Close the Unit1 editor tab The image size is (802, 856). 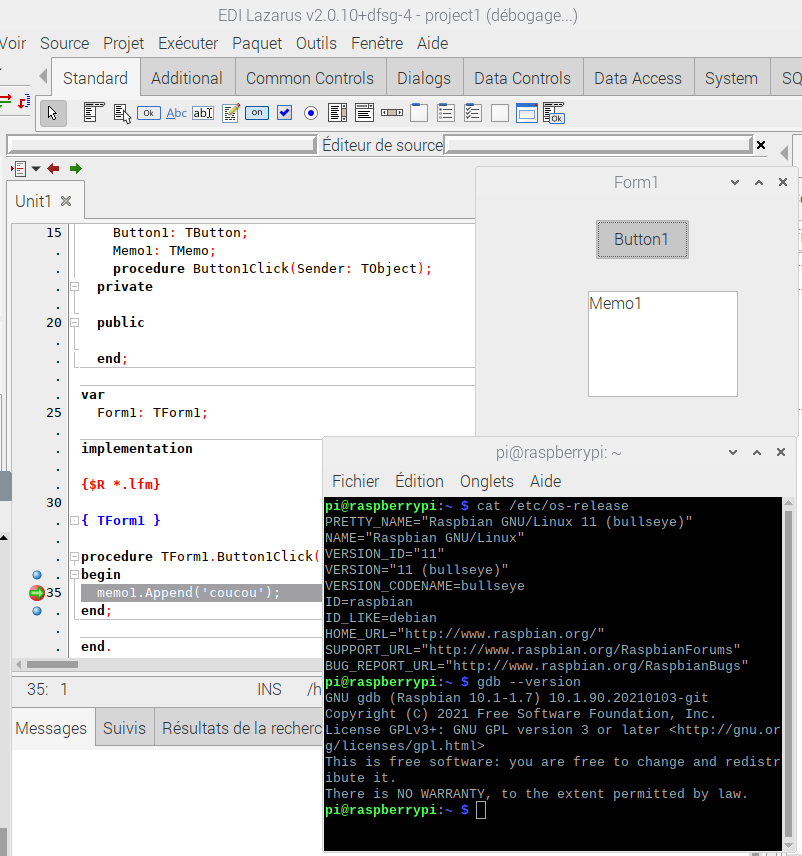(66, 201)
